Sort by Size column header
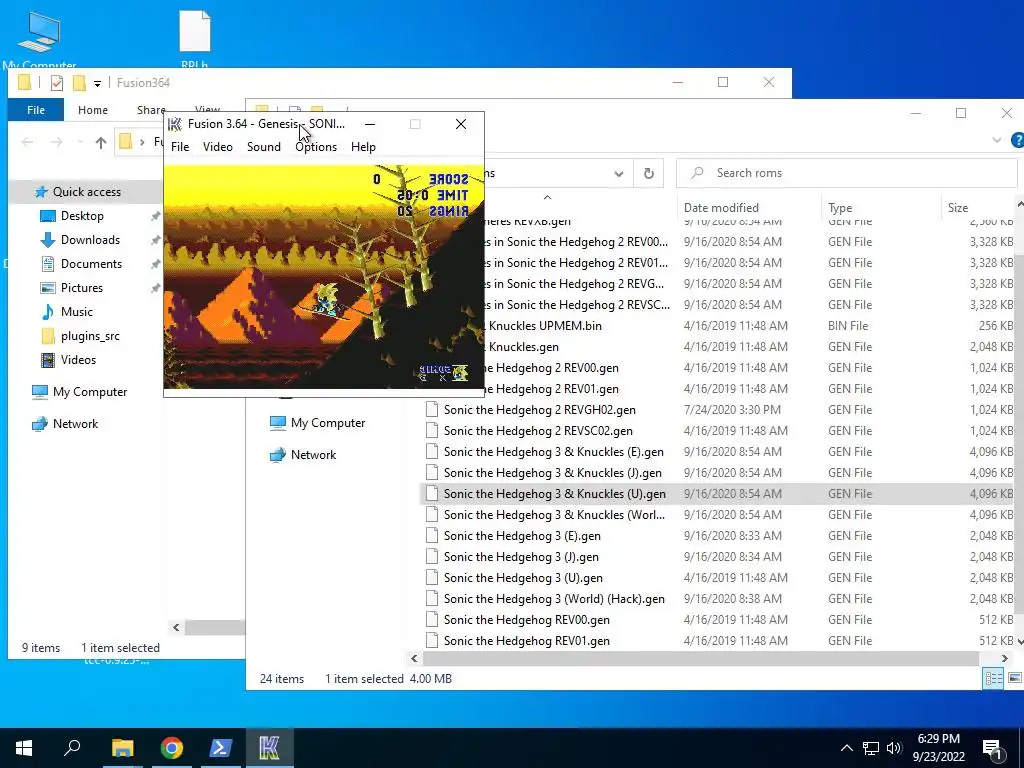 click(958, 208)
